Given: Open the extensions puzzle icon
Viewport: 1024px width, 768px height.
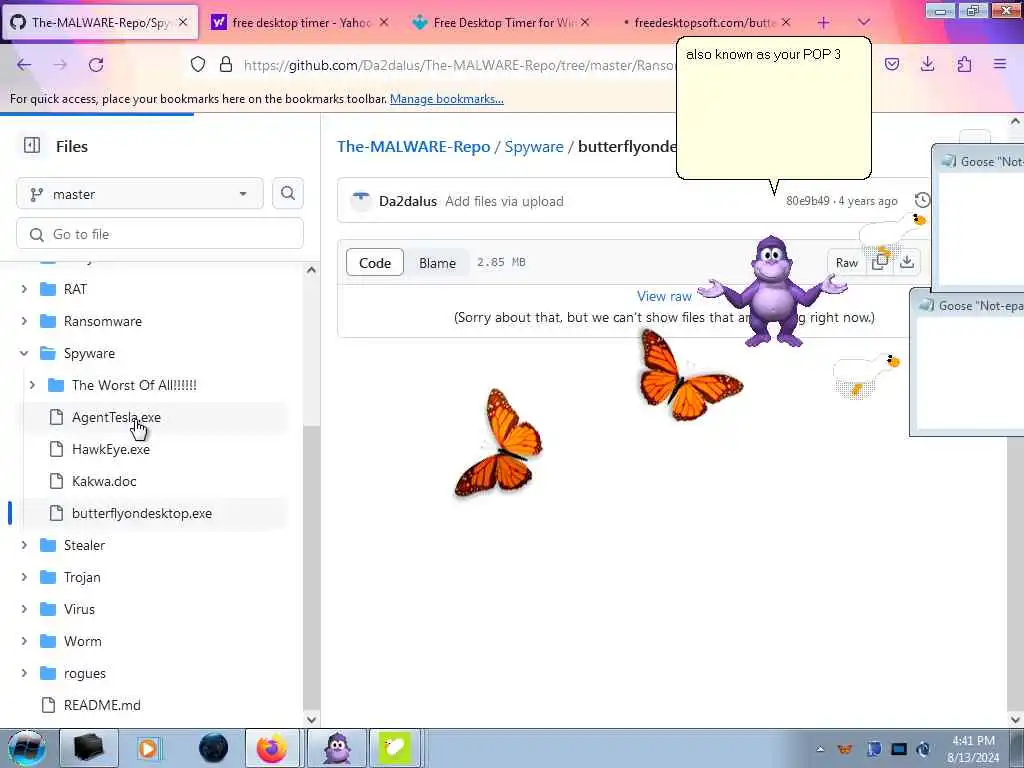Looking at the screenshot, I should point(964,64).
